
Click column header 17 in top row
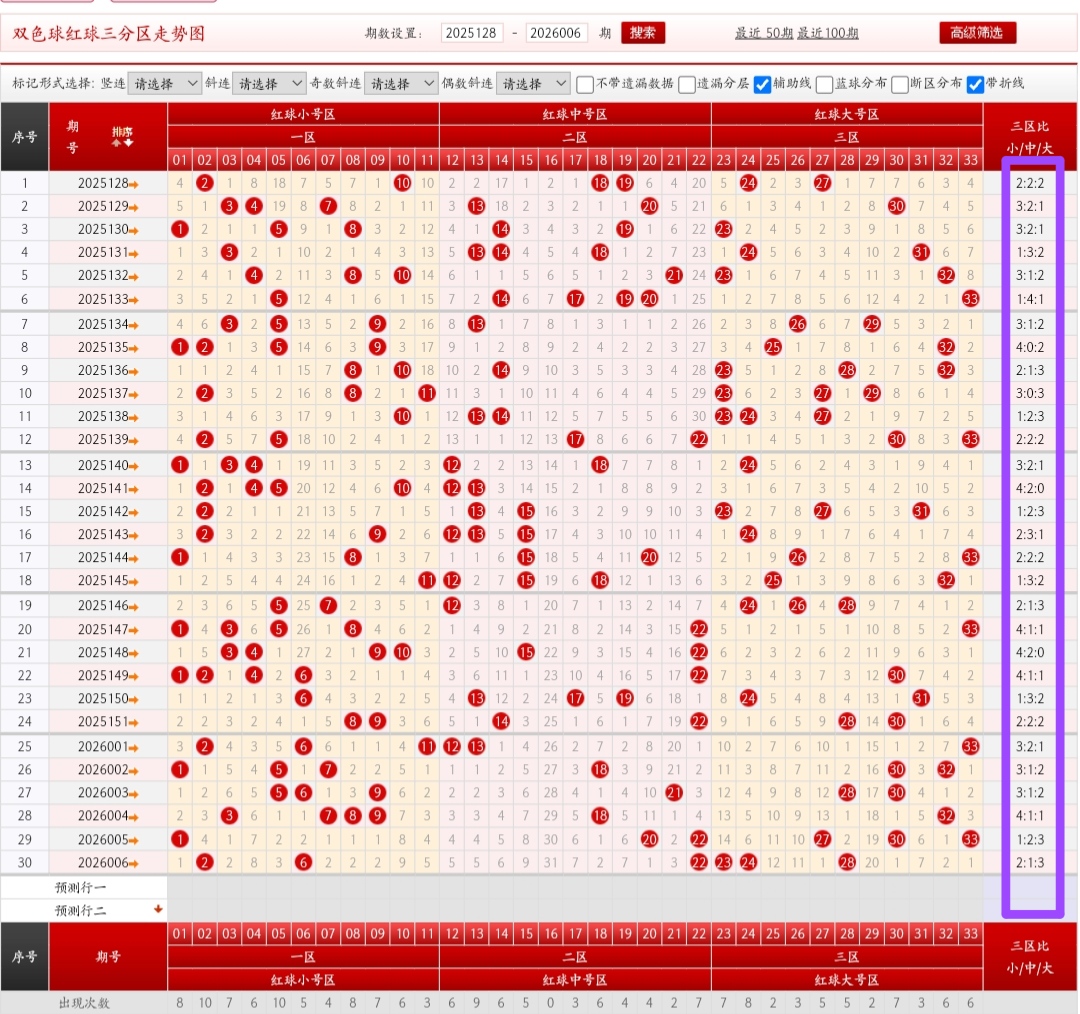575,161
